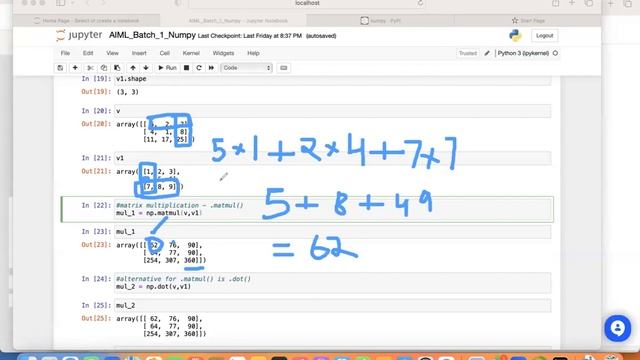
Task: Open the Cell menu
Action: [164, 53]
